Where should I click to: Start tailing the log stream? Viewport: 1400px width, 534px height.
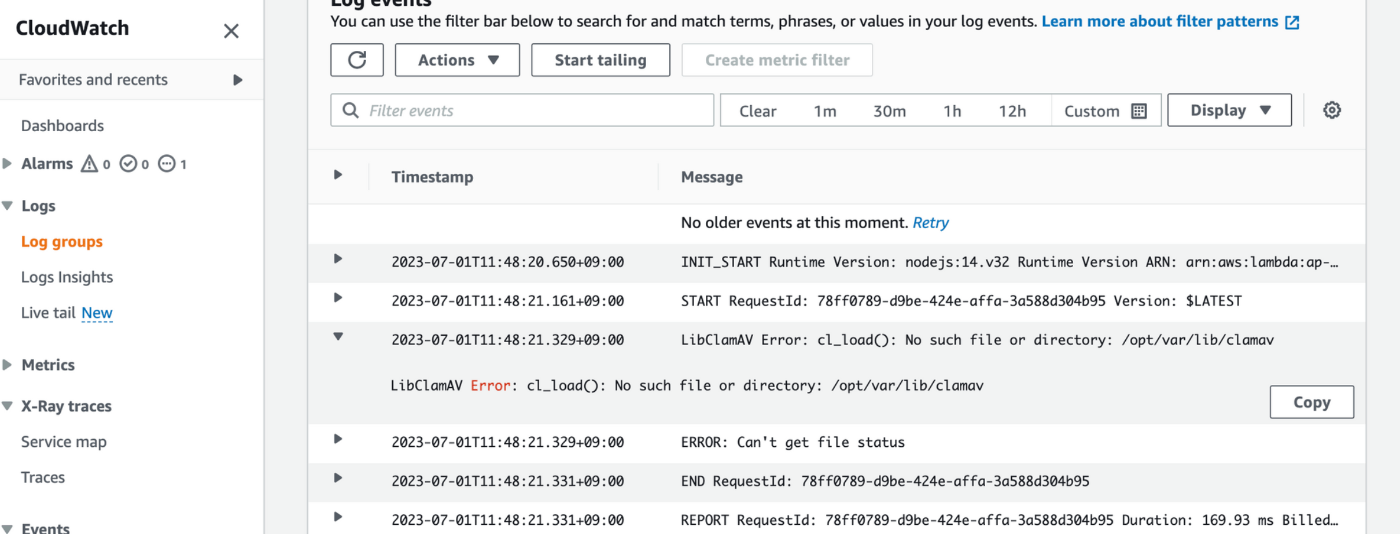pyautogui.click(x=600, y=60)
